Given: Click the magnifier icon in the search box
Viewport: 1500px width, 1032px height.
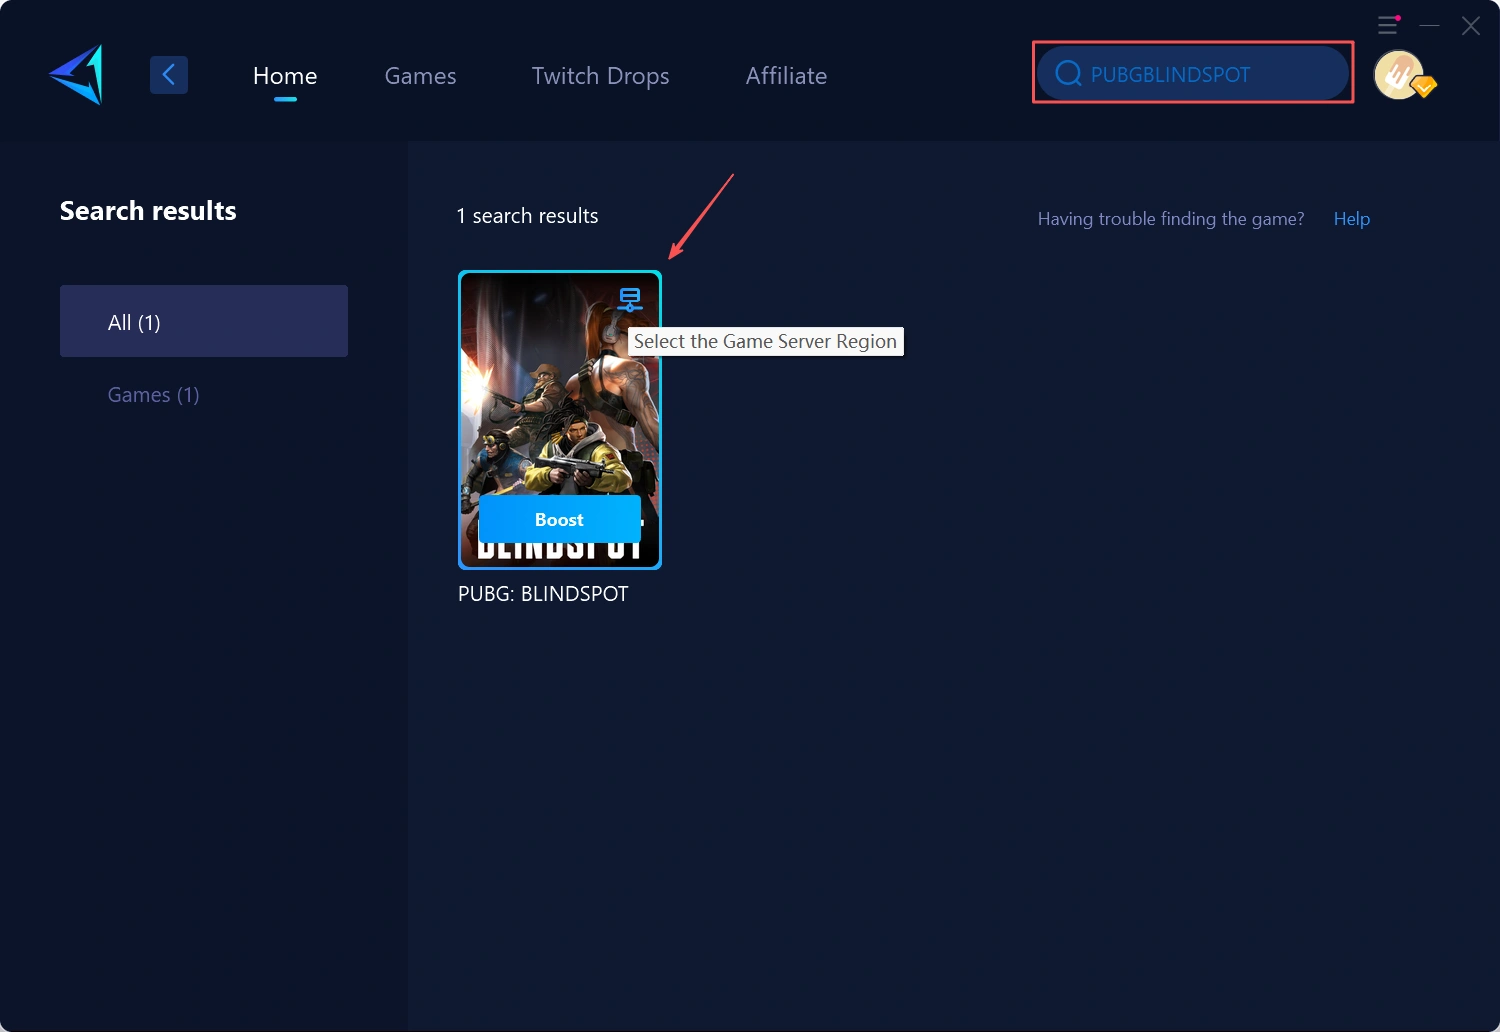Looking at the screenshot, I should pyautogui.click(x=1068, y=74).
